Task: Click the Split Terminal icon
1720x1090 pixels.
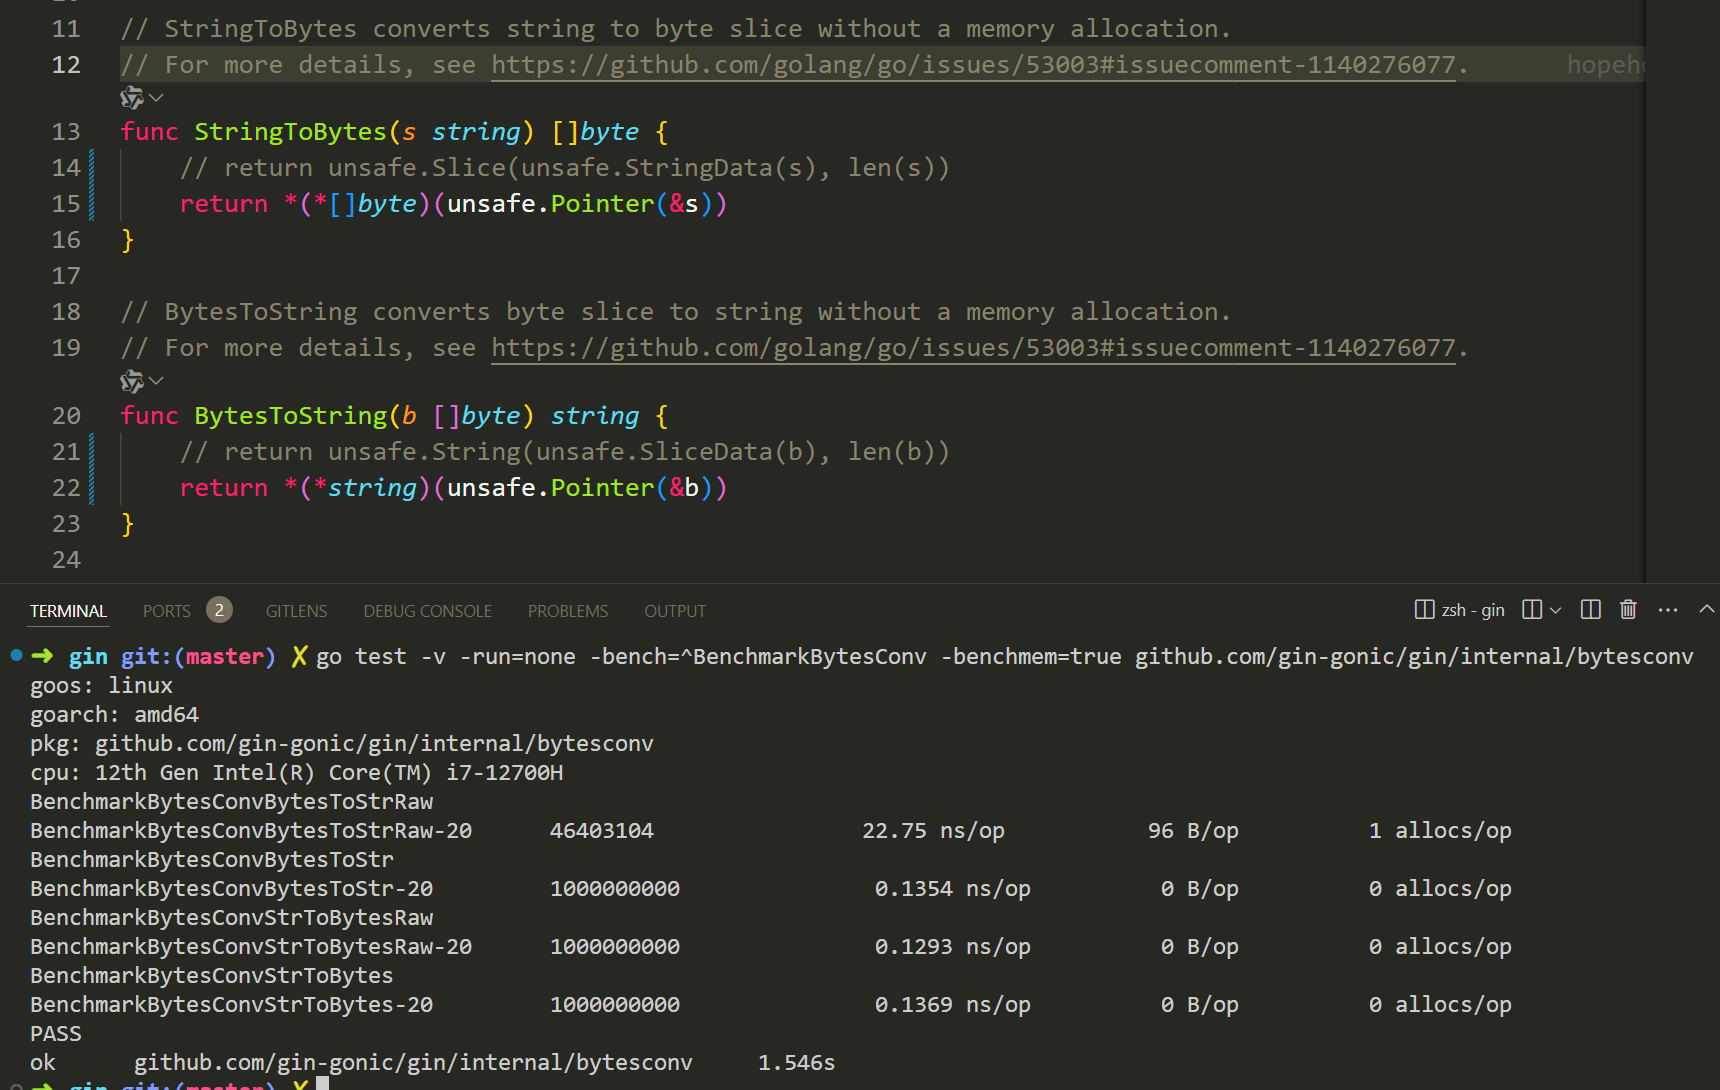Action: tap(1531, 610)
